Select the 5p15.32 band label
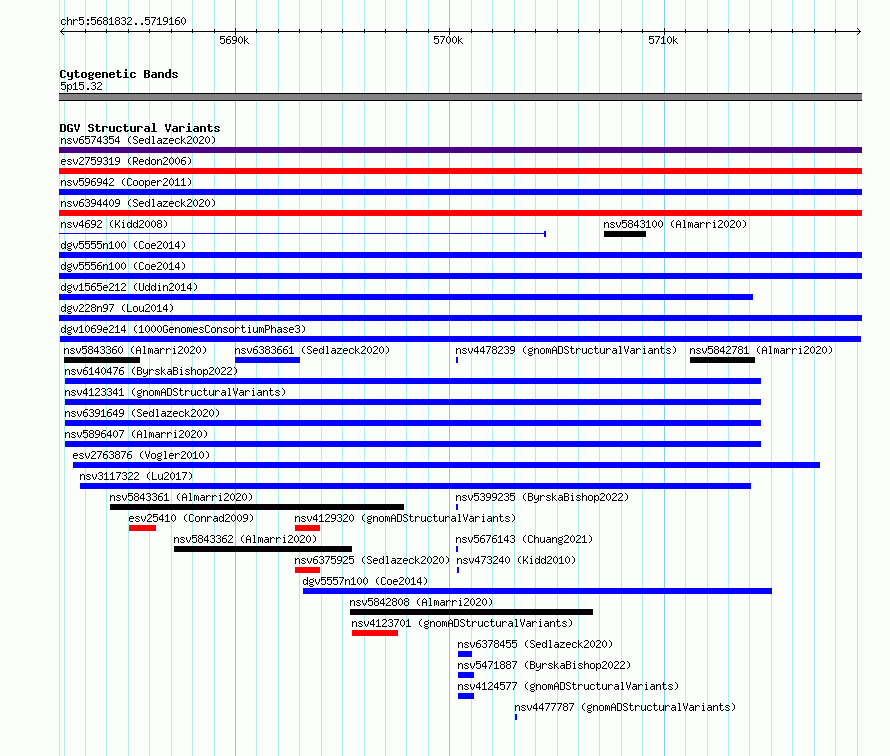Image resolution: width=890 pixels, height=756 pixels. [x=81, y=86]
